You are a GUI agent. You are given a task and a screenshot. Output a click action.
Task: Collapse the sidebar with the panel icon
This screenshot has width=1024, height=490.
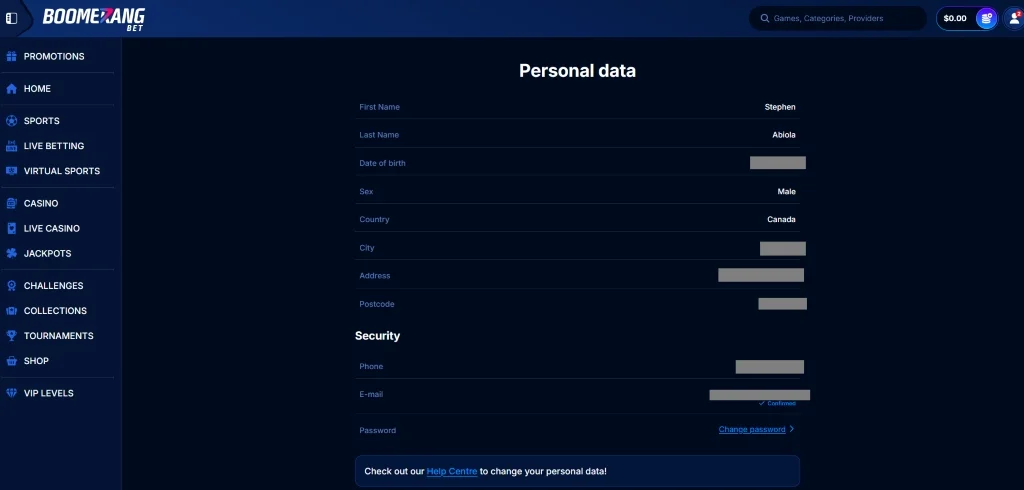[x=11, y=18]
